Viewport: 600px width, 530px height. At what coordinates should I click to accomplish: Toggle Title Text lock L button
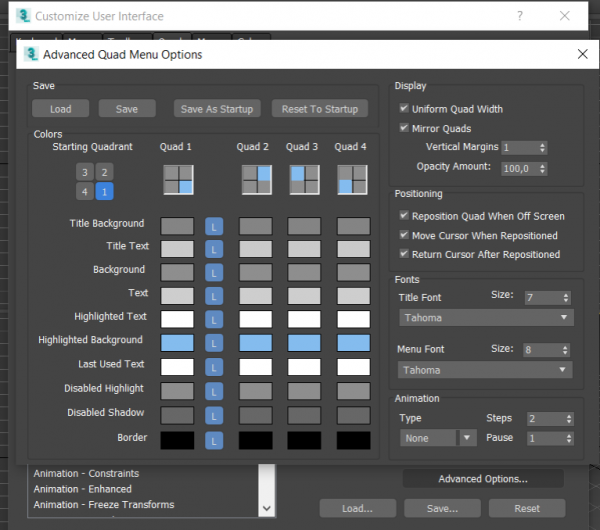[x=214, y=250]
